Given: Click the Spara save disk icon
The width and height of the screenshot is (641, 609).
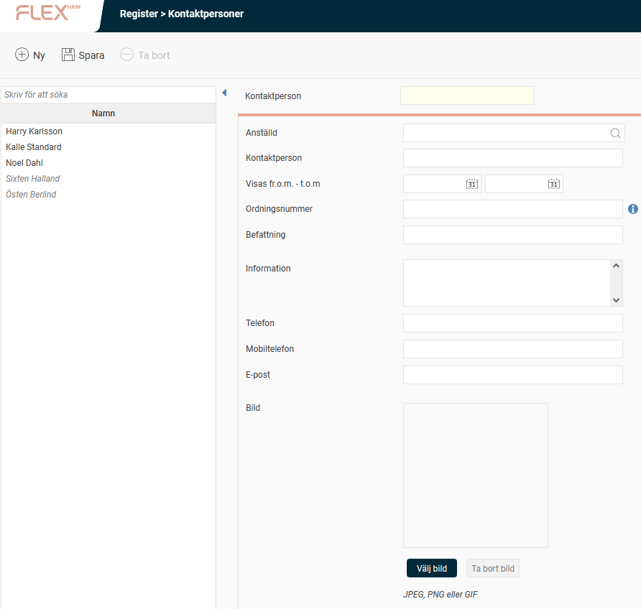Looking at the screenshot, I should pos(68,55).
